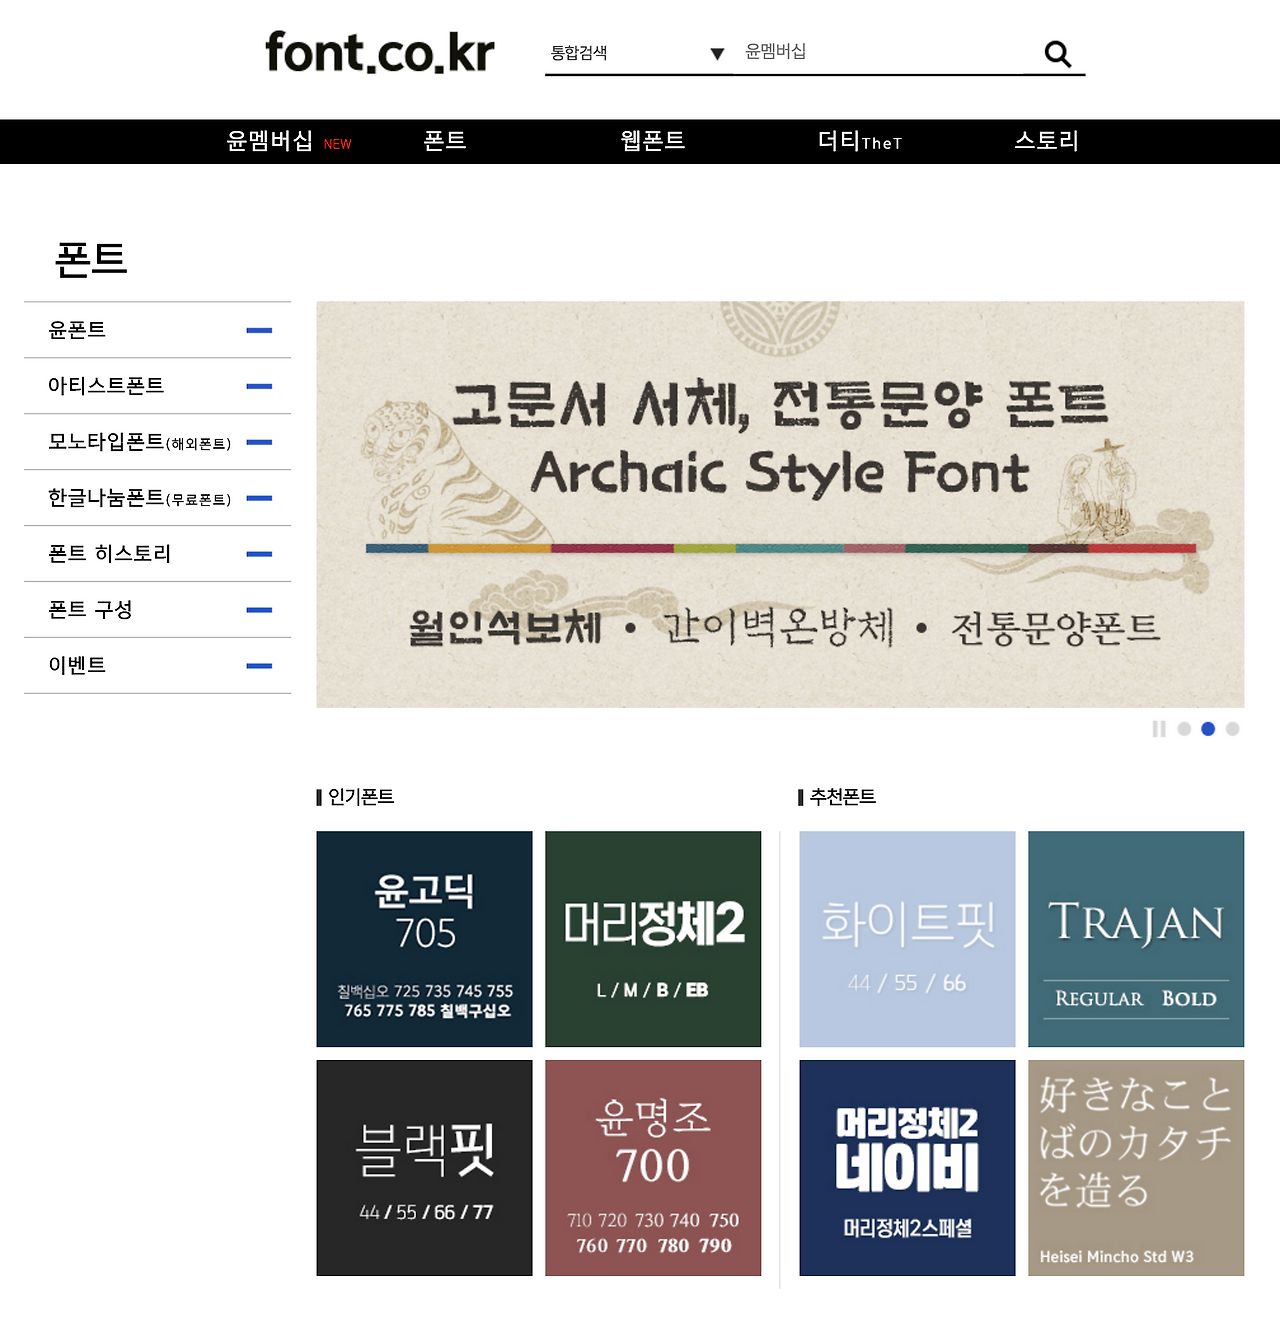Open the green 머리정체2 L/M/B/EB tile

coord(653,939)
